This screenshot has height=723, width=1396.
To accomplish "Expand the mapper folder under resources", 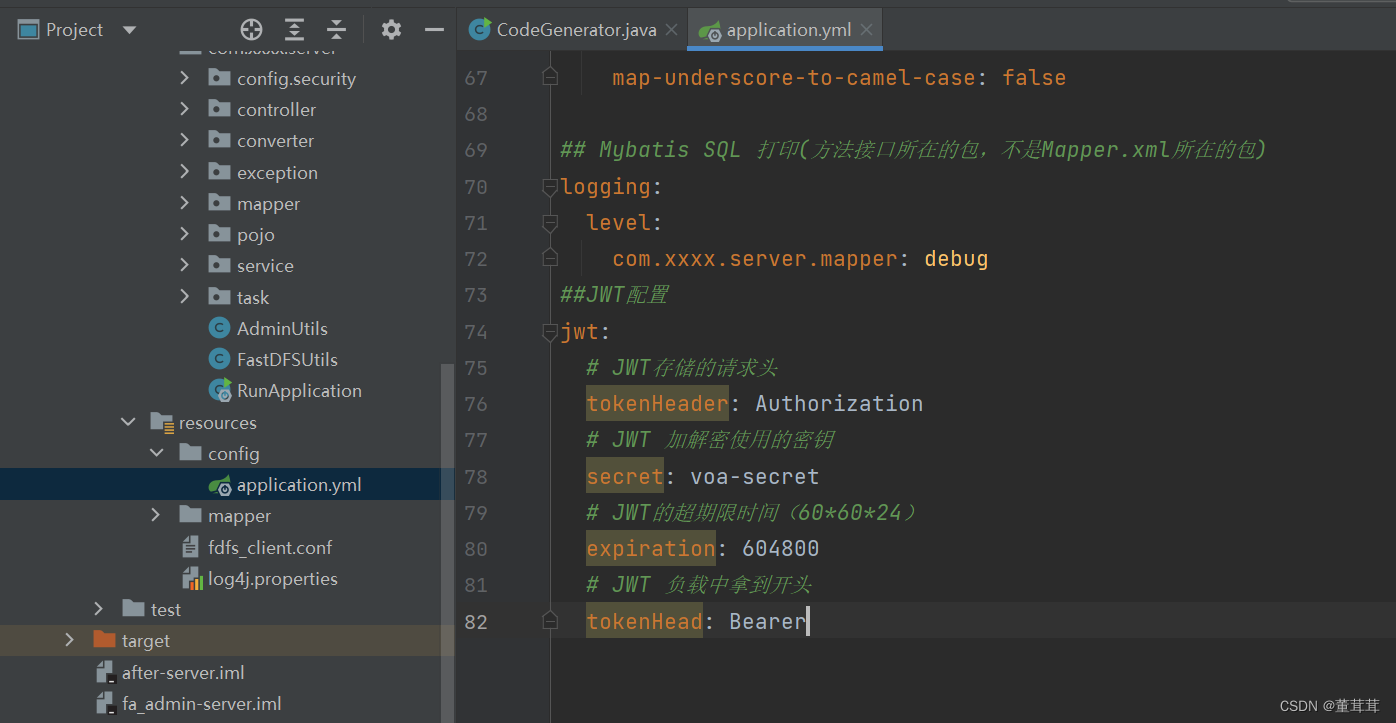I will coord(155,515).
